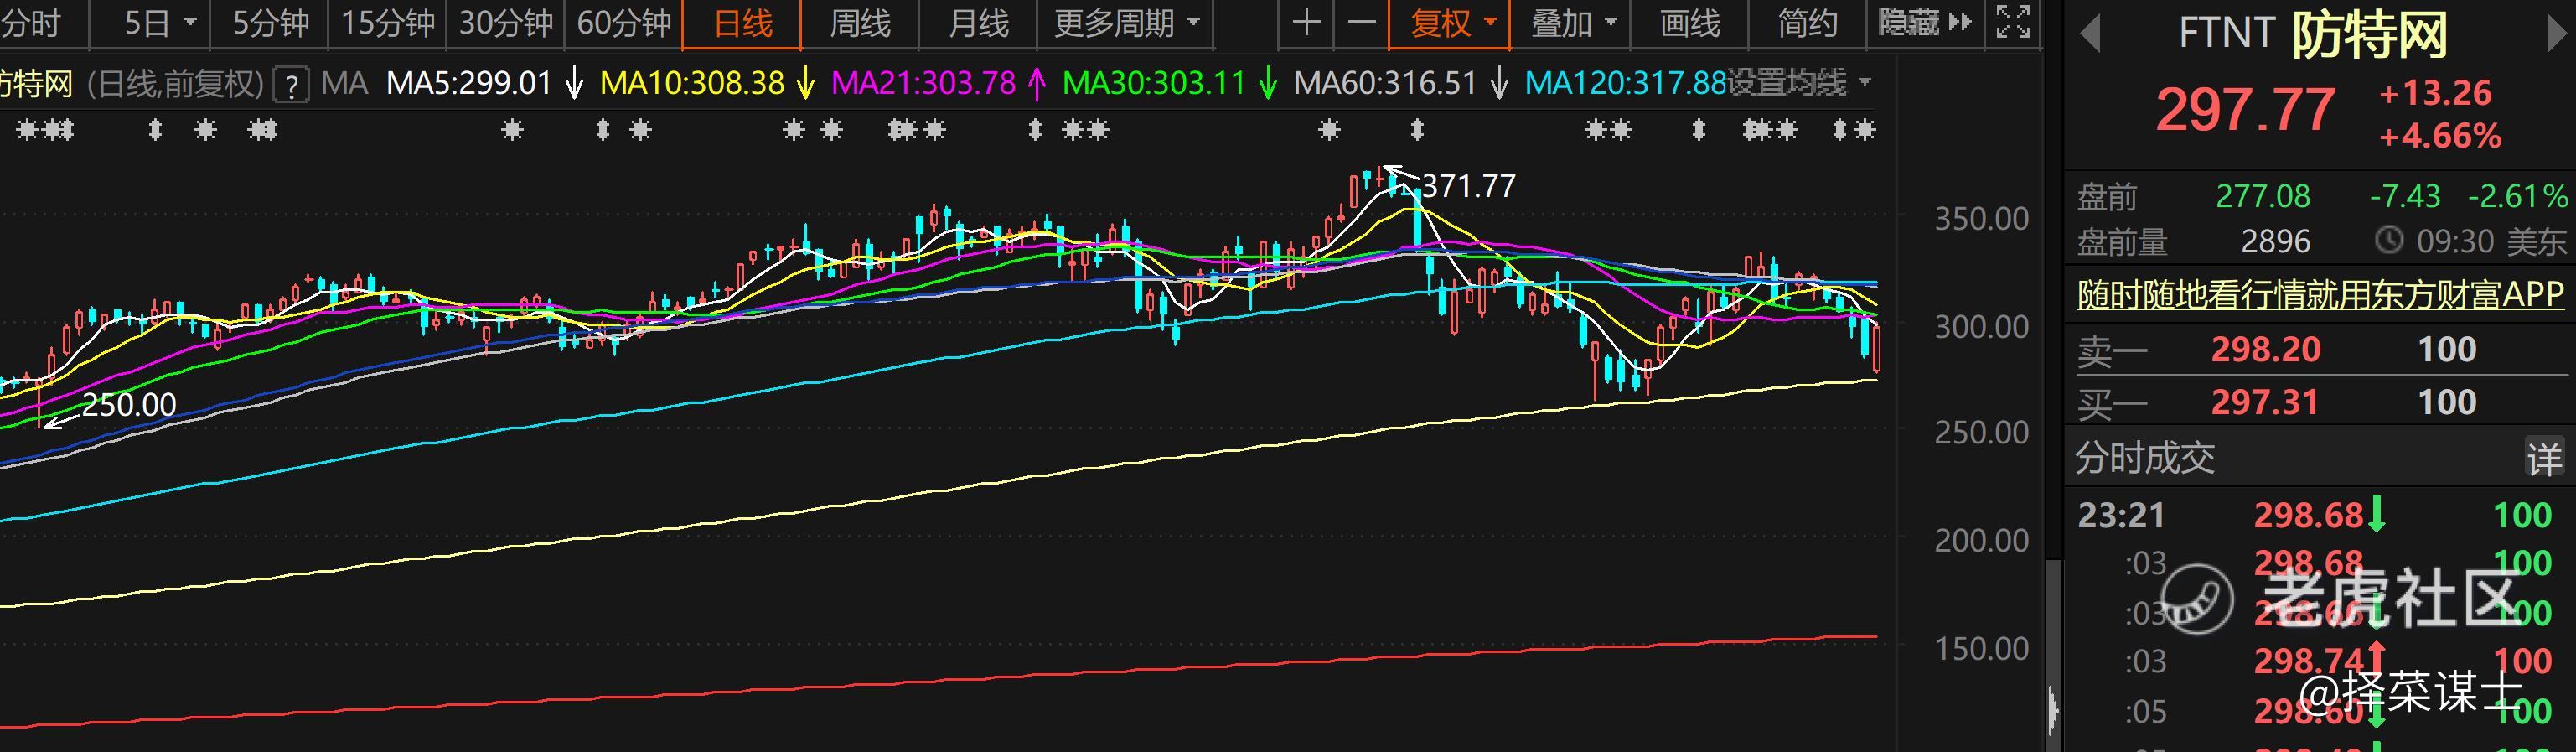This screenshot has width=2576, height=752.
Task: Click the 250.00 low price marker
Action: 129,405
